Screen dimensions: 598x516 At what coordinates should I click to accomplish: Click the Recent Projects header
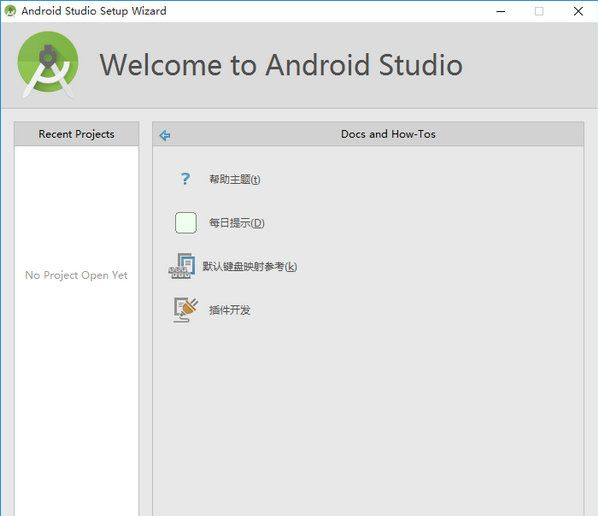pyautogui.click(x=76, y=134)
